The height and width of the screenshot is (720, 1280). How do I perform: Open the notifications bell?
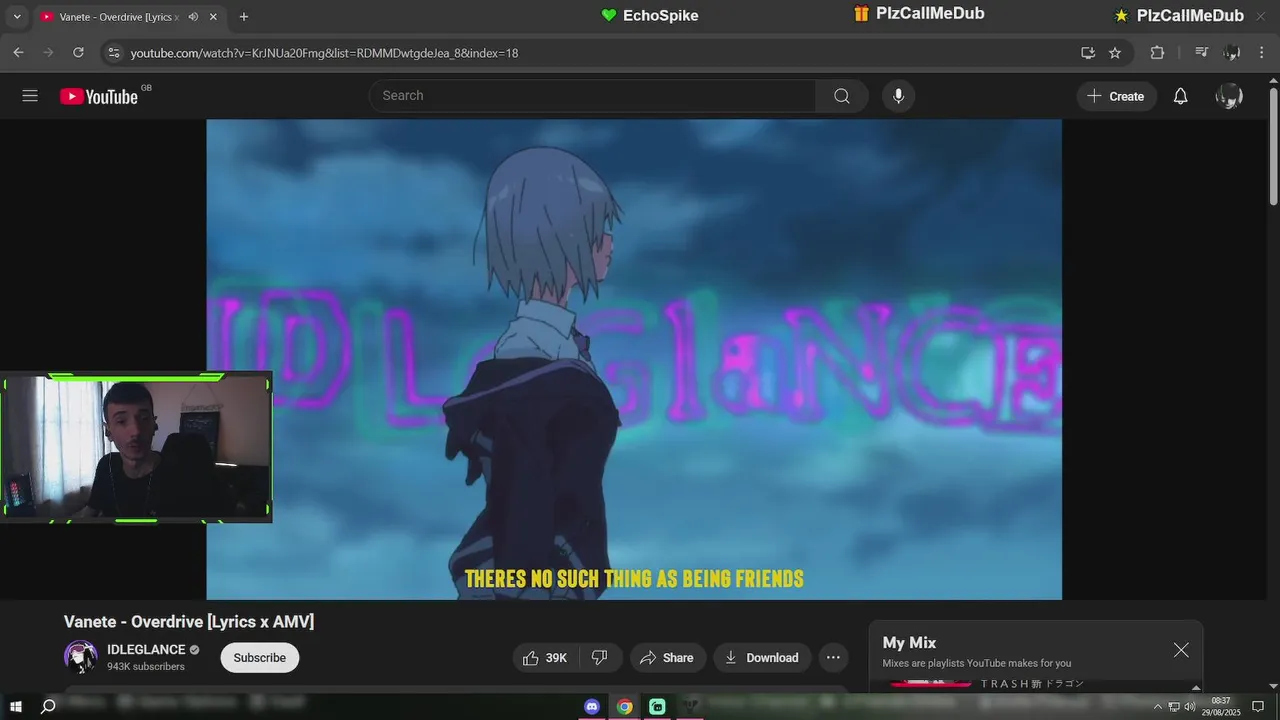[1181, 96]
